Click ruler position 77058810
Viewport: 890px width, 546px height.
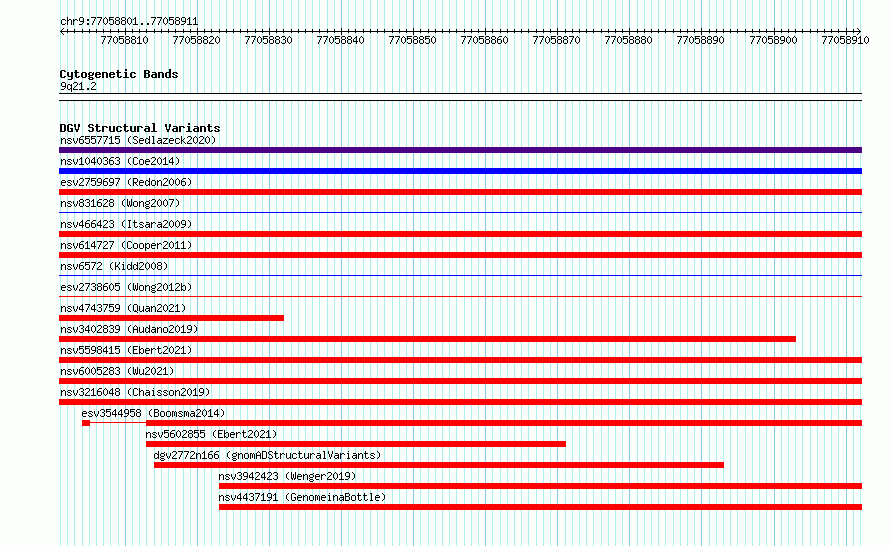(x=124, y=40)
